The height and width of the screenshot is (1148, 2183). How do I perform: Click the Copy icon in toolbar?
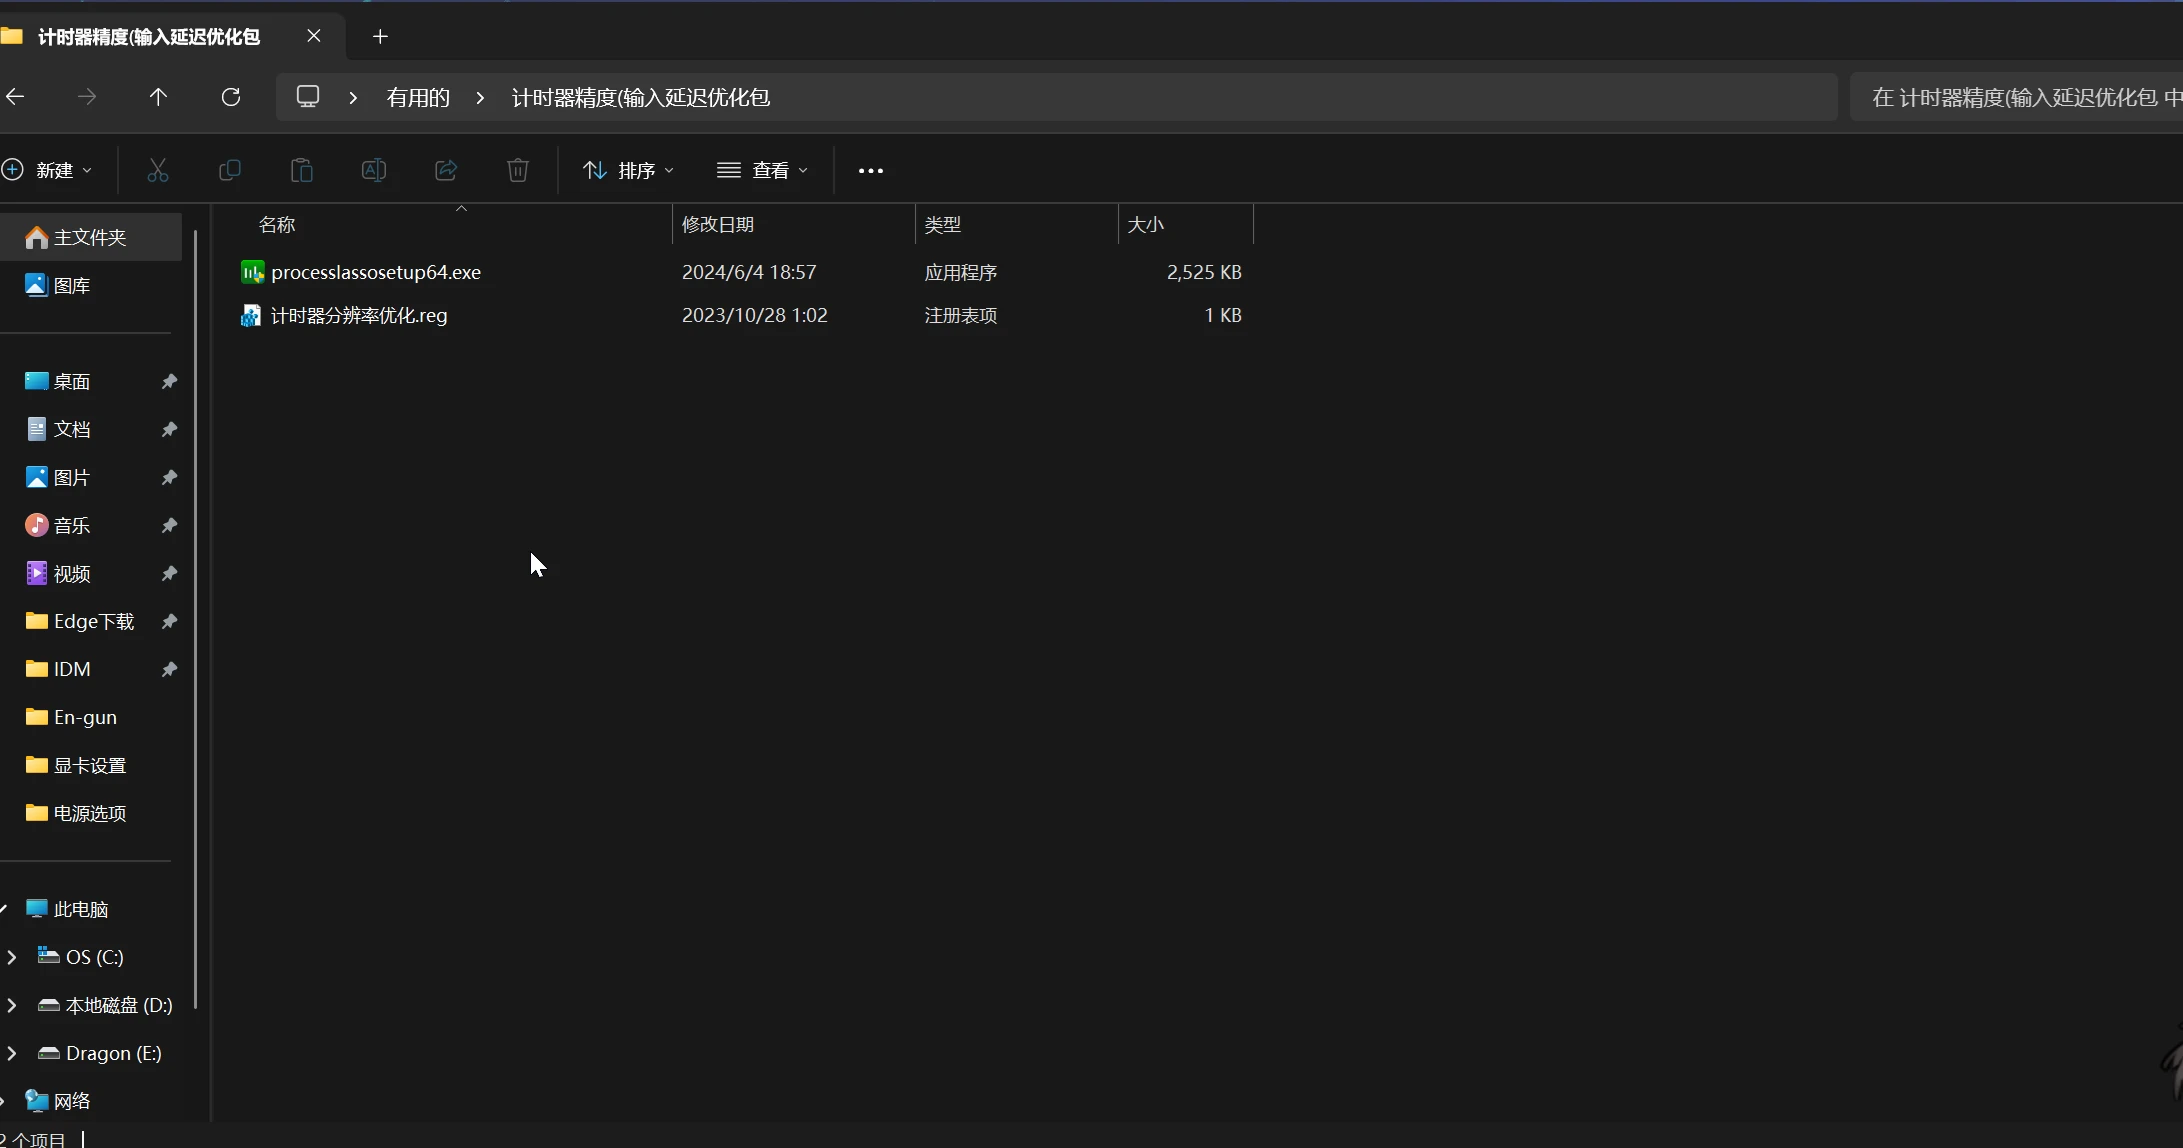[230, 170]
